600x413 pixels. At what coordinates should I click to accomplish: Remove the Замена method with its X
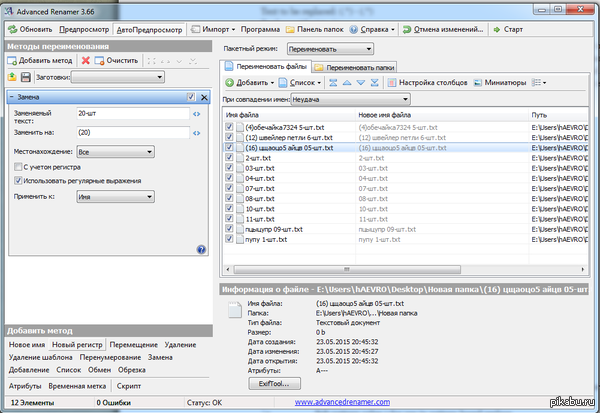point(203,97)
